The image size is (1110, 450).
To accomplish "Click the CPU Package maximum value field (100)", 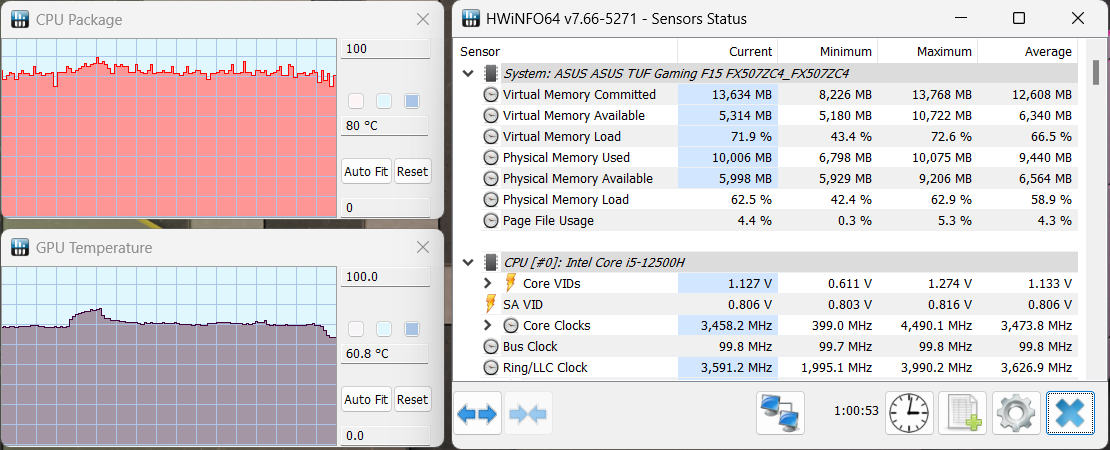I will 385,49.
